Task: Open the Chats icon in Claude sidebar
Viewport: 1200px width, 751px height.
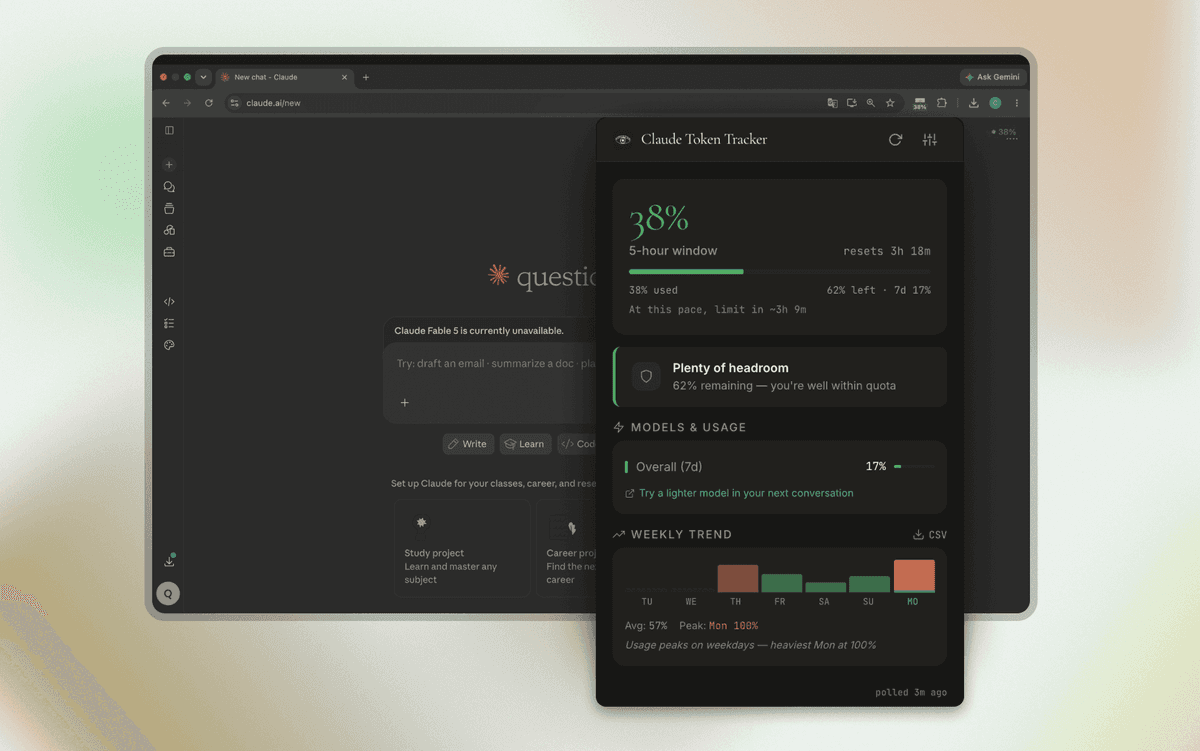Action: tap(169, 187)
